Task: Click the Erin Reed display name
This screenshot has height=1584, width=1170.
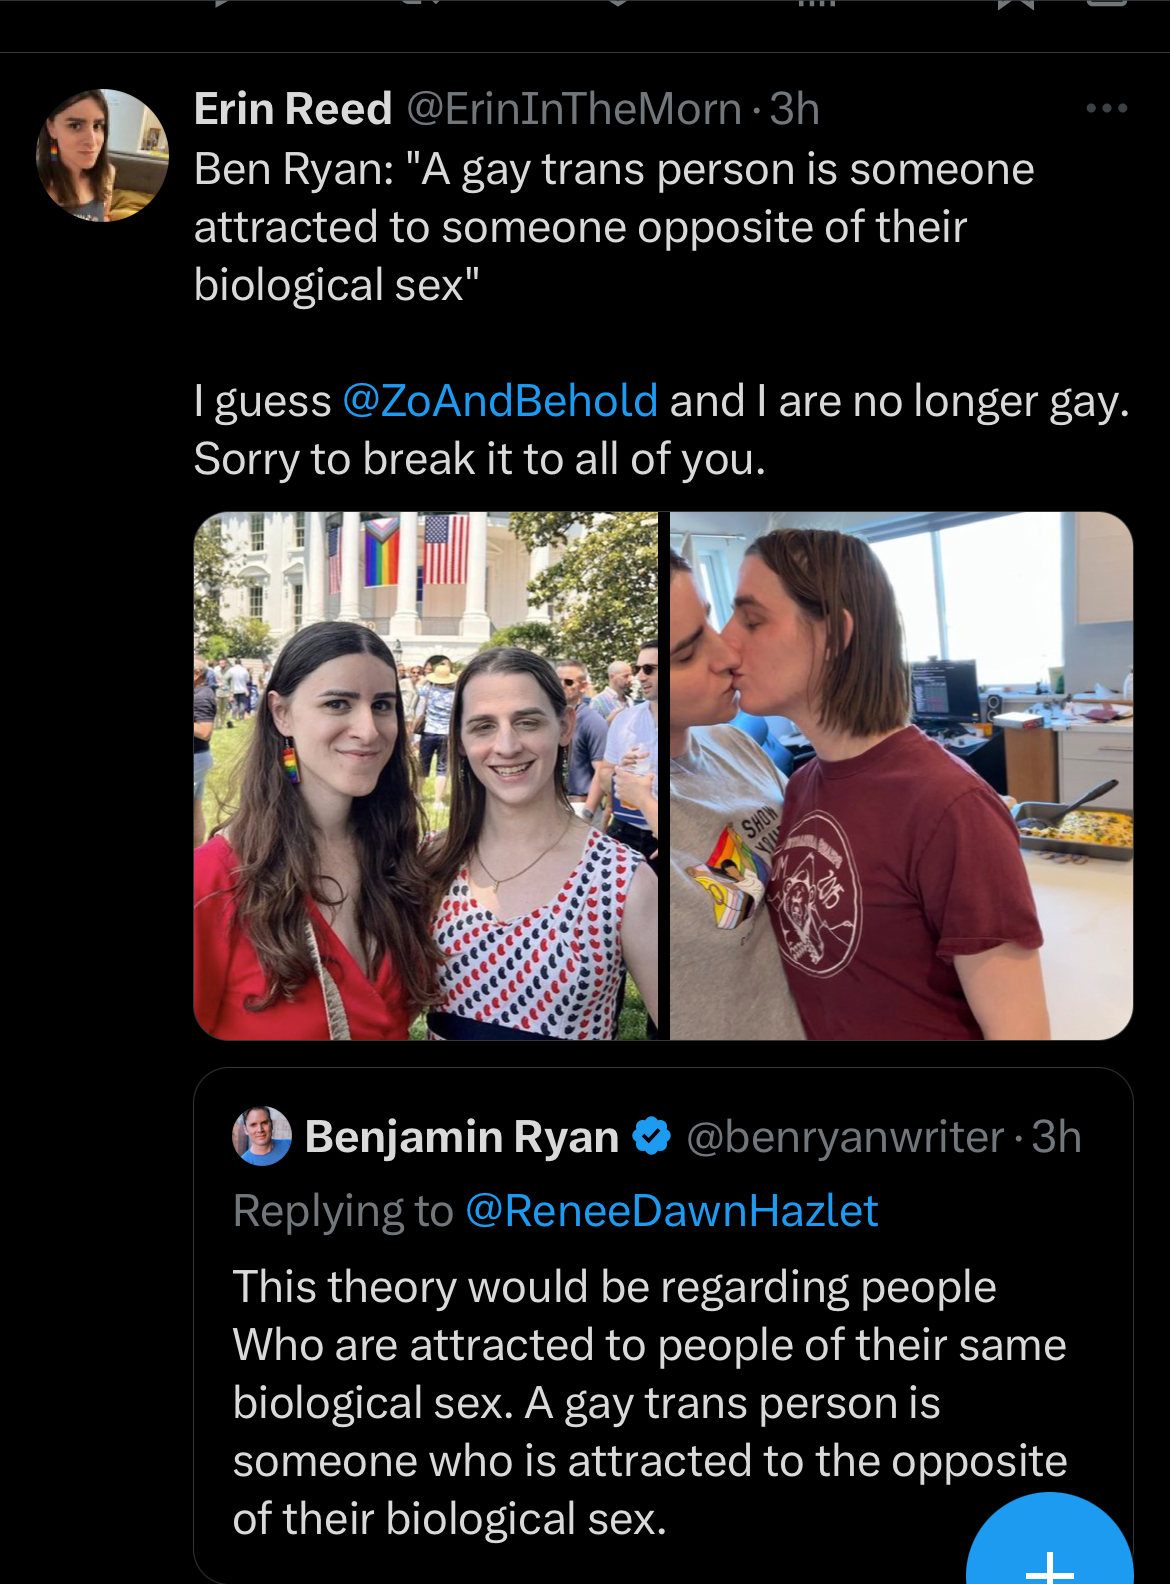Action: pos(293,109)
